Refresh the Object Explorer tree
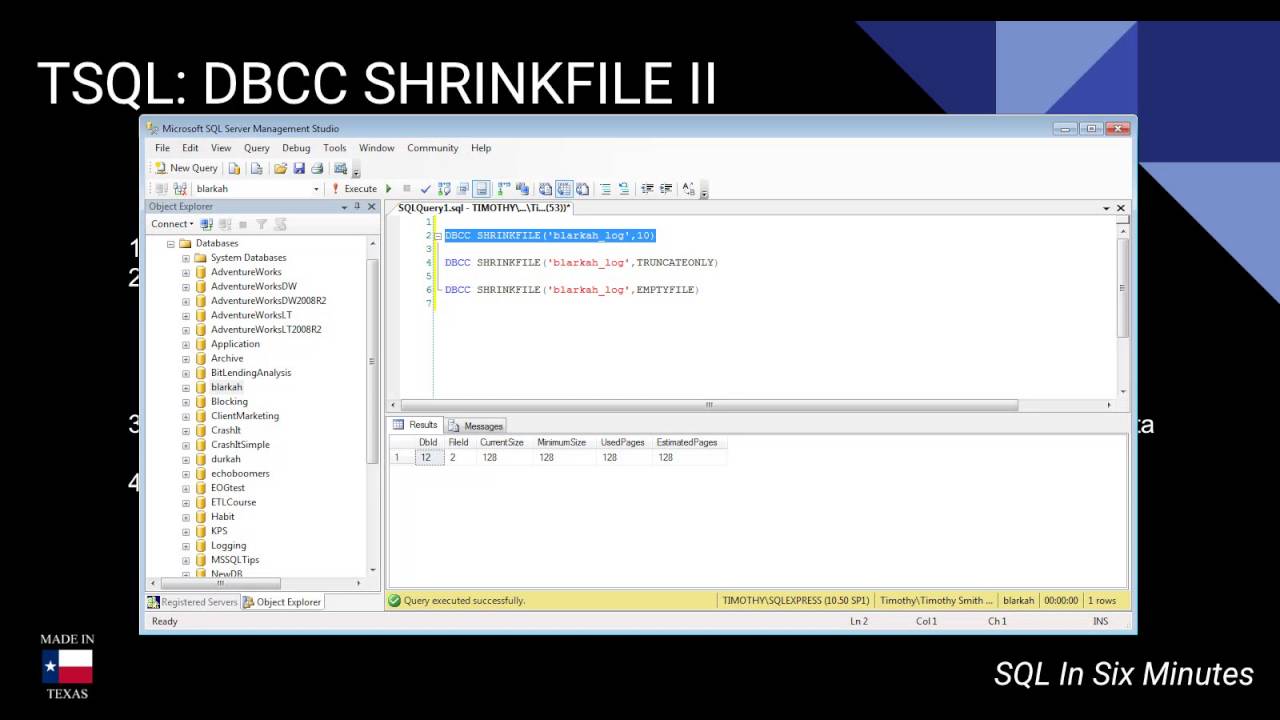The image size is (1280, 720). (x=280, y=224)
